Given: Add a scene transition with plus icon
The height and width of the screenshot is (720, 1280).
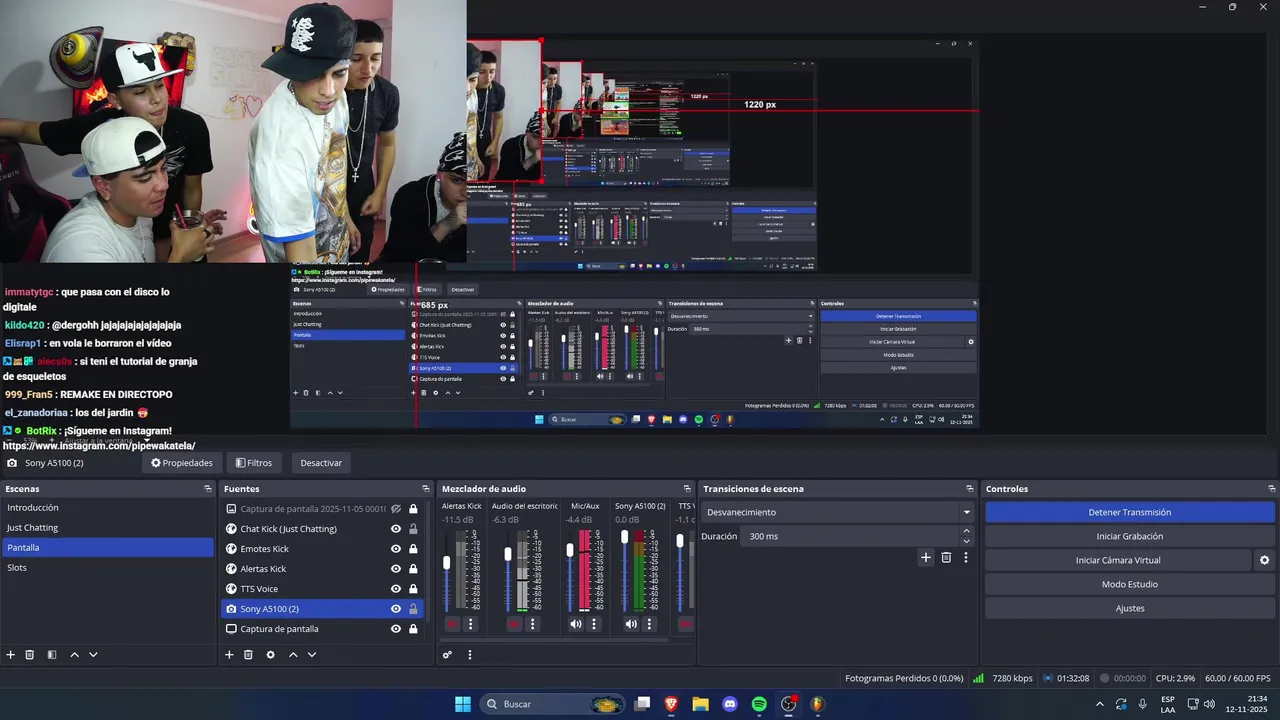Looking at the screenshot, I should (x=926, y=558).
